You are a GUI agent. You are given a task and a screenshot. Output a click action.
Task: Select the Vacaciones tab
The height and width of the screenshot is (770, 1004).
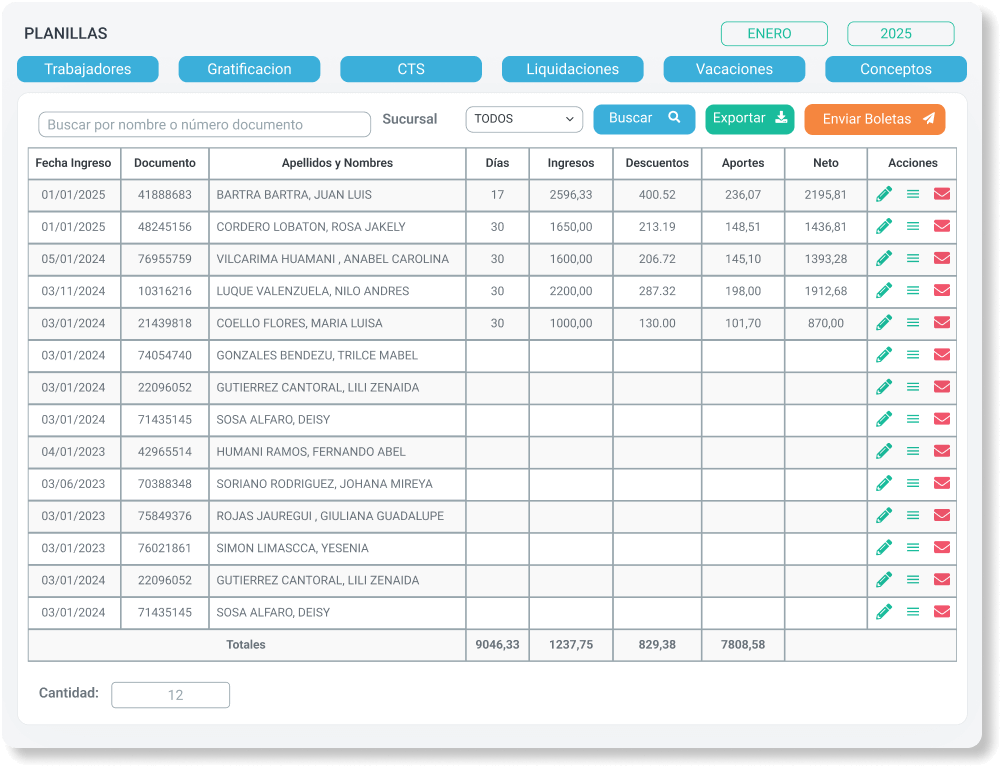734,69
